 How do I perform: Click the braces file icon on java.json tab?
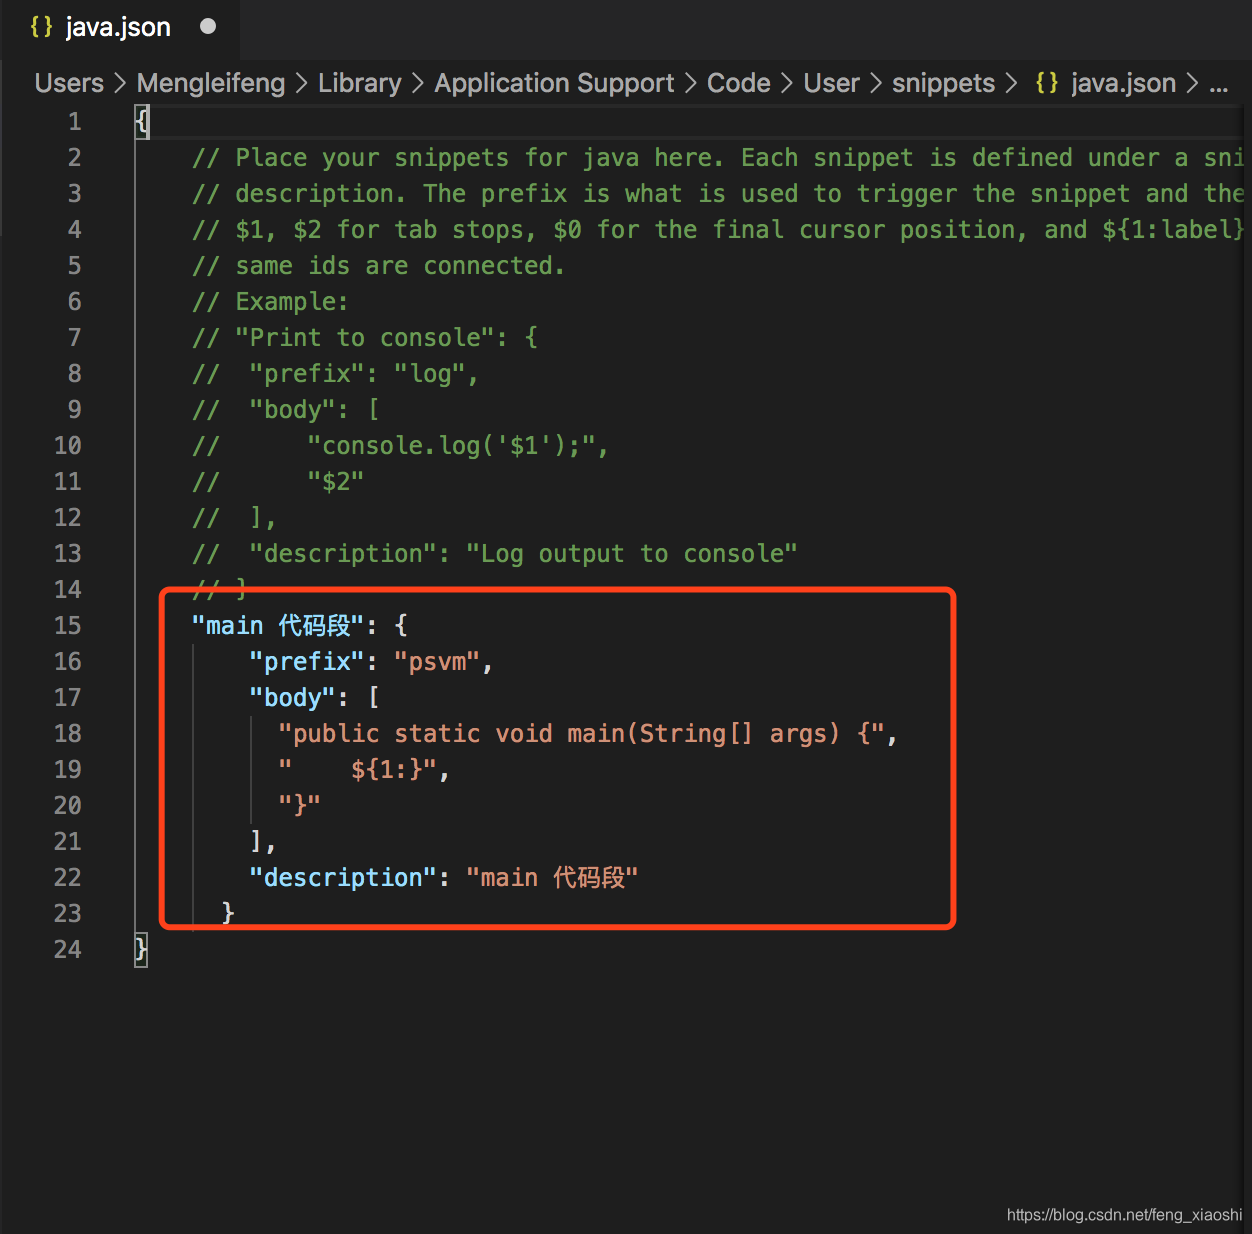[x=41, y=27]
